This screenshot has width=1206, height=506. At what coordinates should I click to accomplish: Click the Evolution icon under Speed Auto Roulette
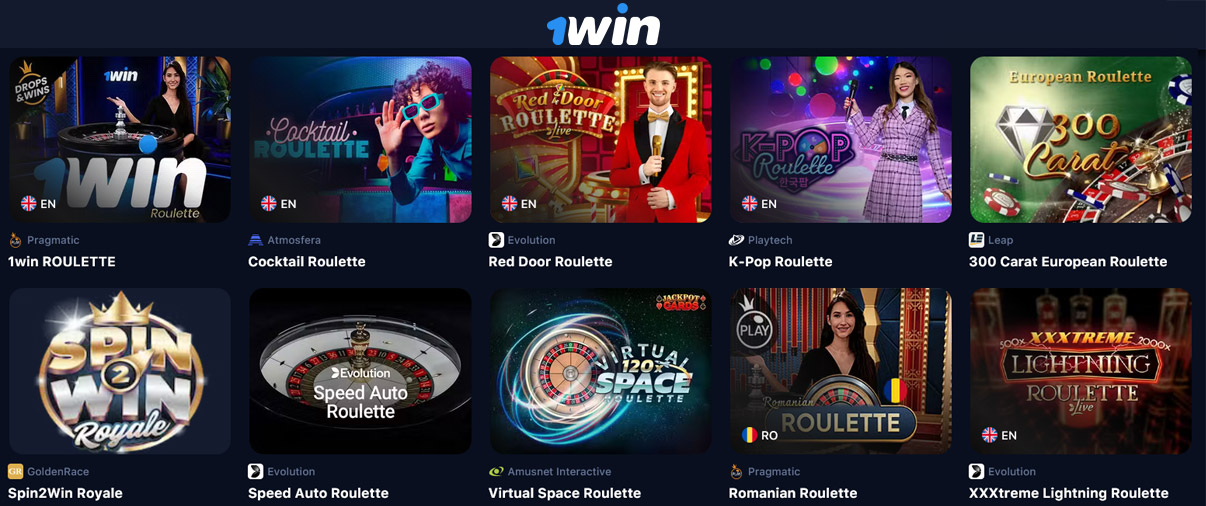[x=256, y=471]
